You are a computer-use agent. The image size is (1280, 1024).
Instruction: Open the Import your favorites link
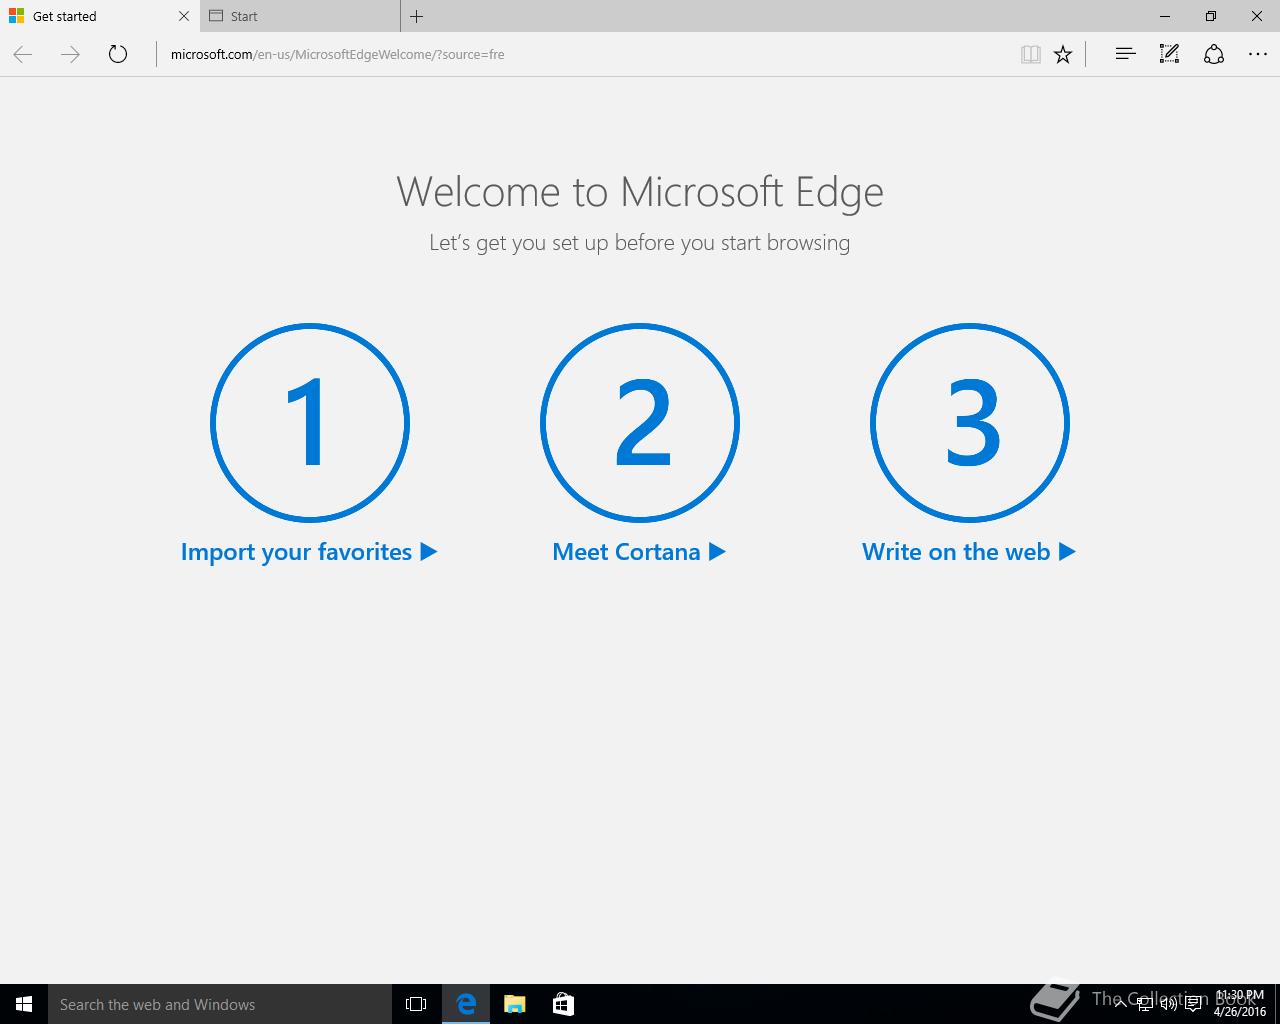pos(309,552)
